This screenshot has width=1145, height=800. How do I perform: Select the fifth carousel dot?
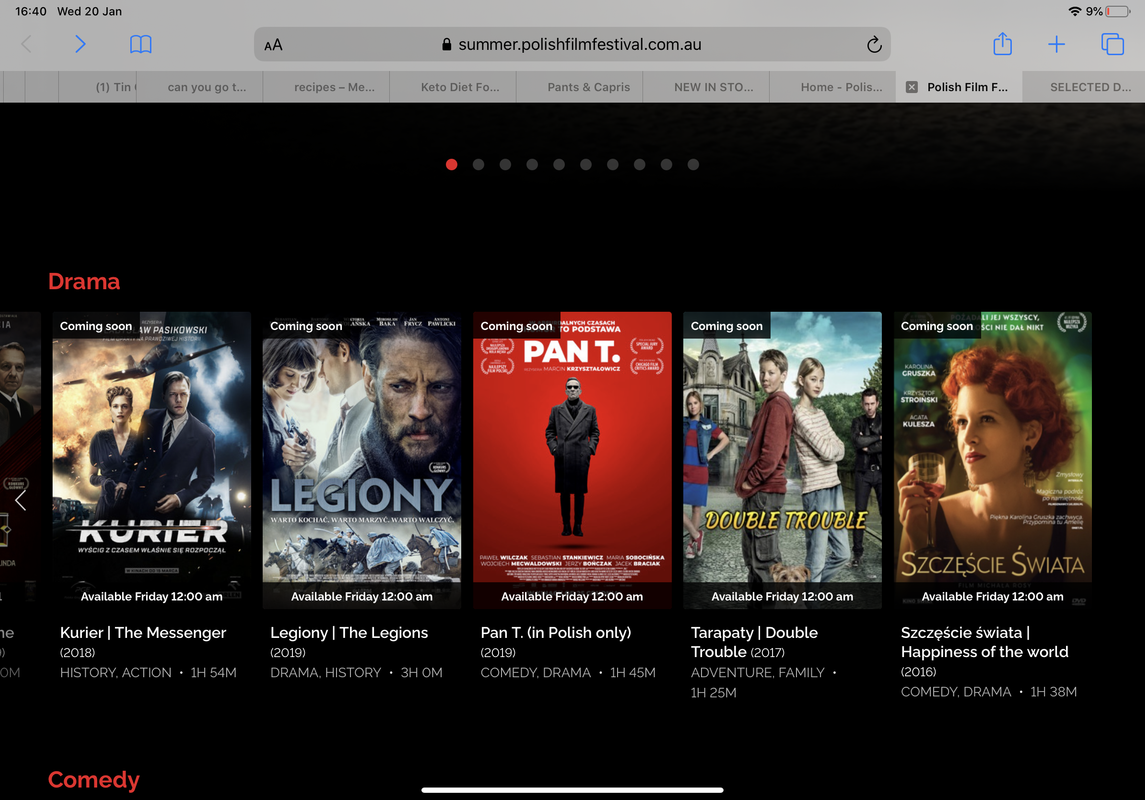(559, 164)
